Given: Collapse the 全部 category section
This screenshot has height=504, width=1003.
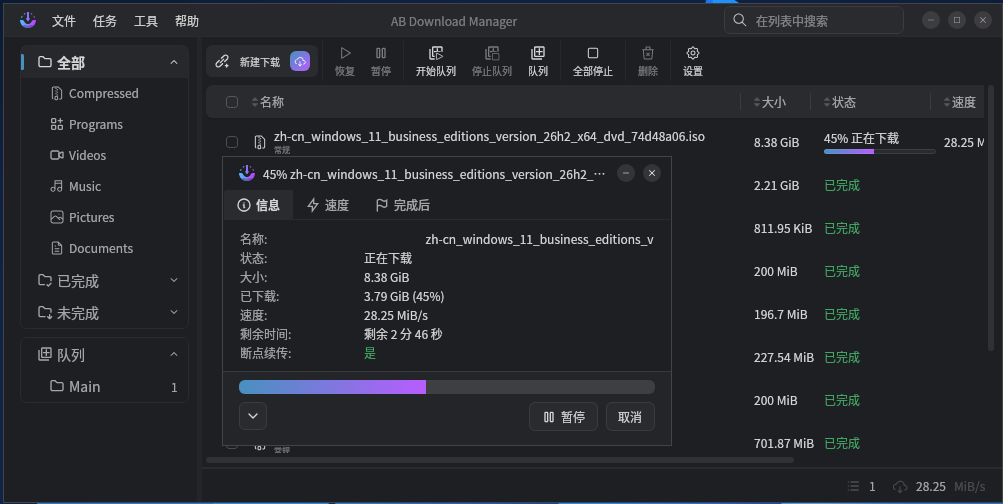Looking at the screenshot, I should pyautogui.click(x=173, y=63).
